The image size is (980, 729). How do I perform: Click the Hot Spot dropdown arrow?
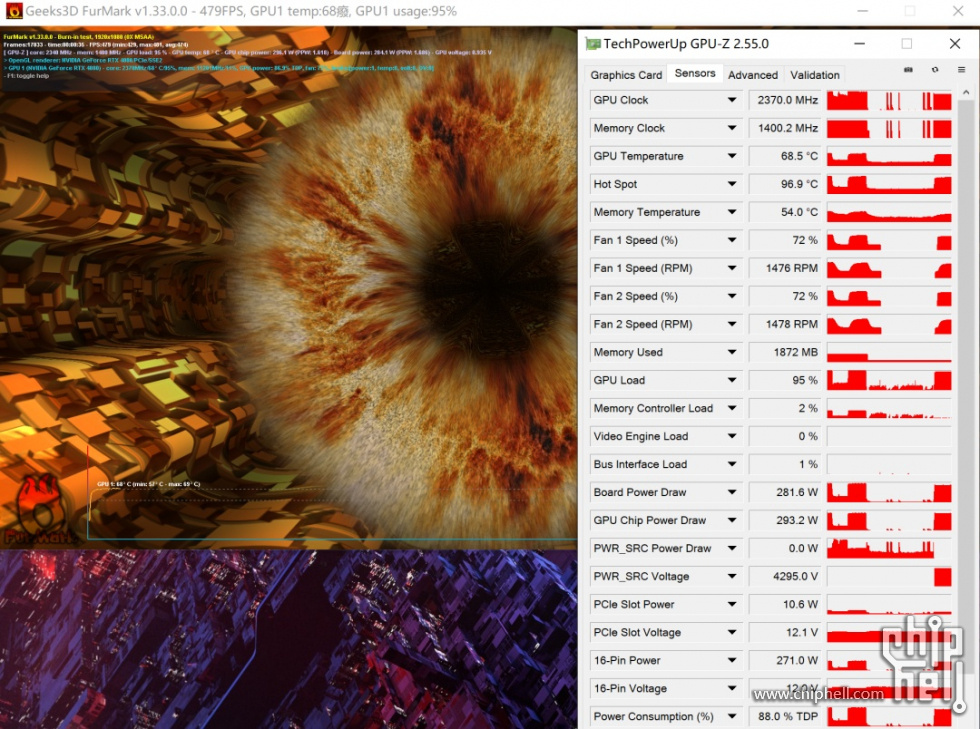point(731,184)
